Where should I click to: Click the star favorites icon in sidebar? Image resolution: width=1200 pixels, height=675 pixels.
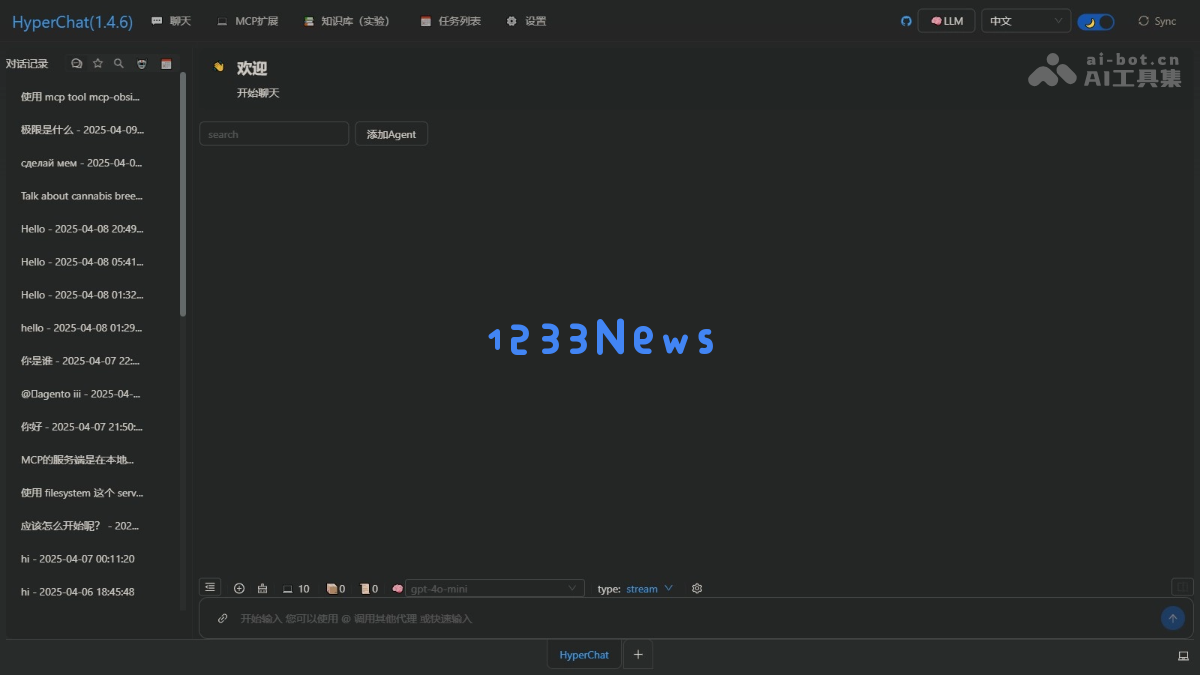coord(98,63)
